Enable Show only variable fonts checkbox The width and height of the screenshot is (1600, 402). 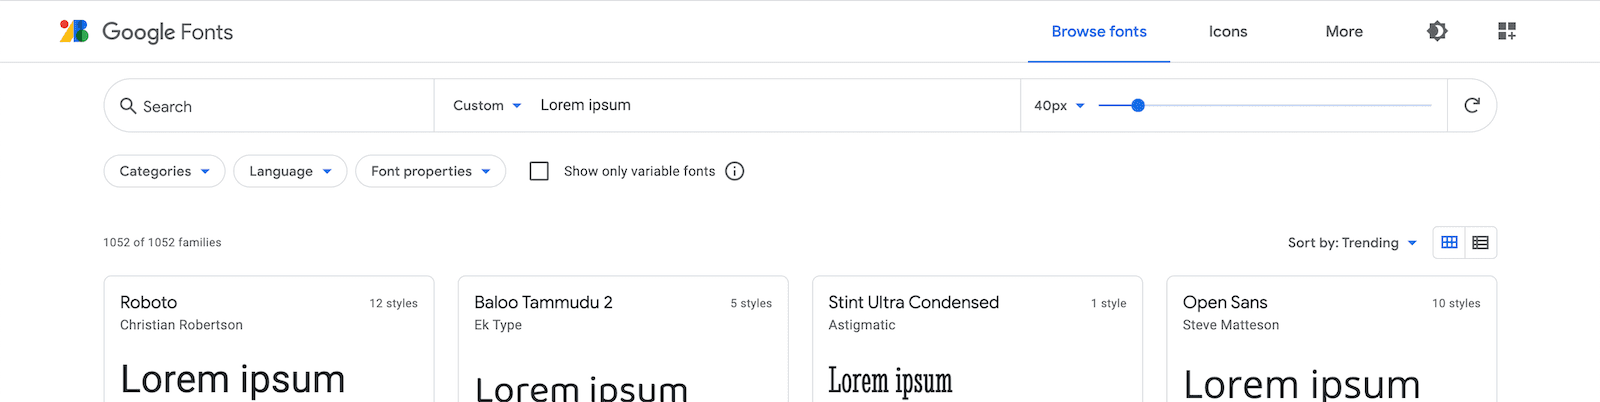[x=539, y=171]
